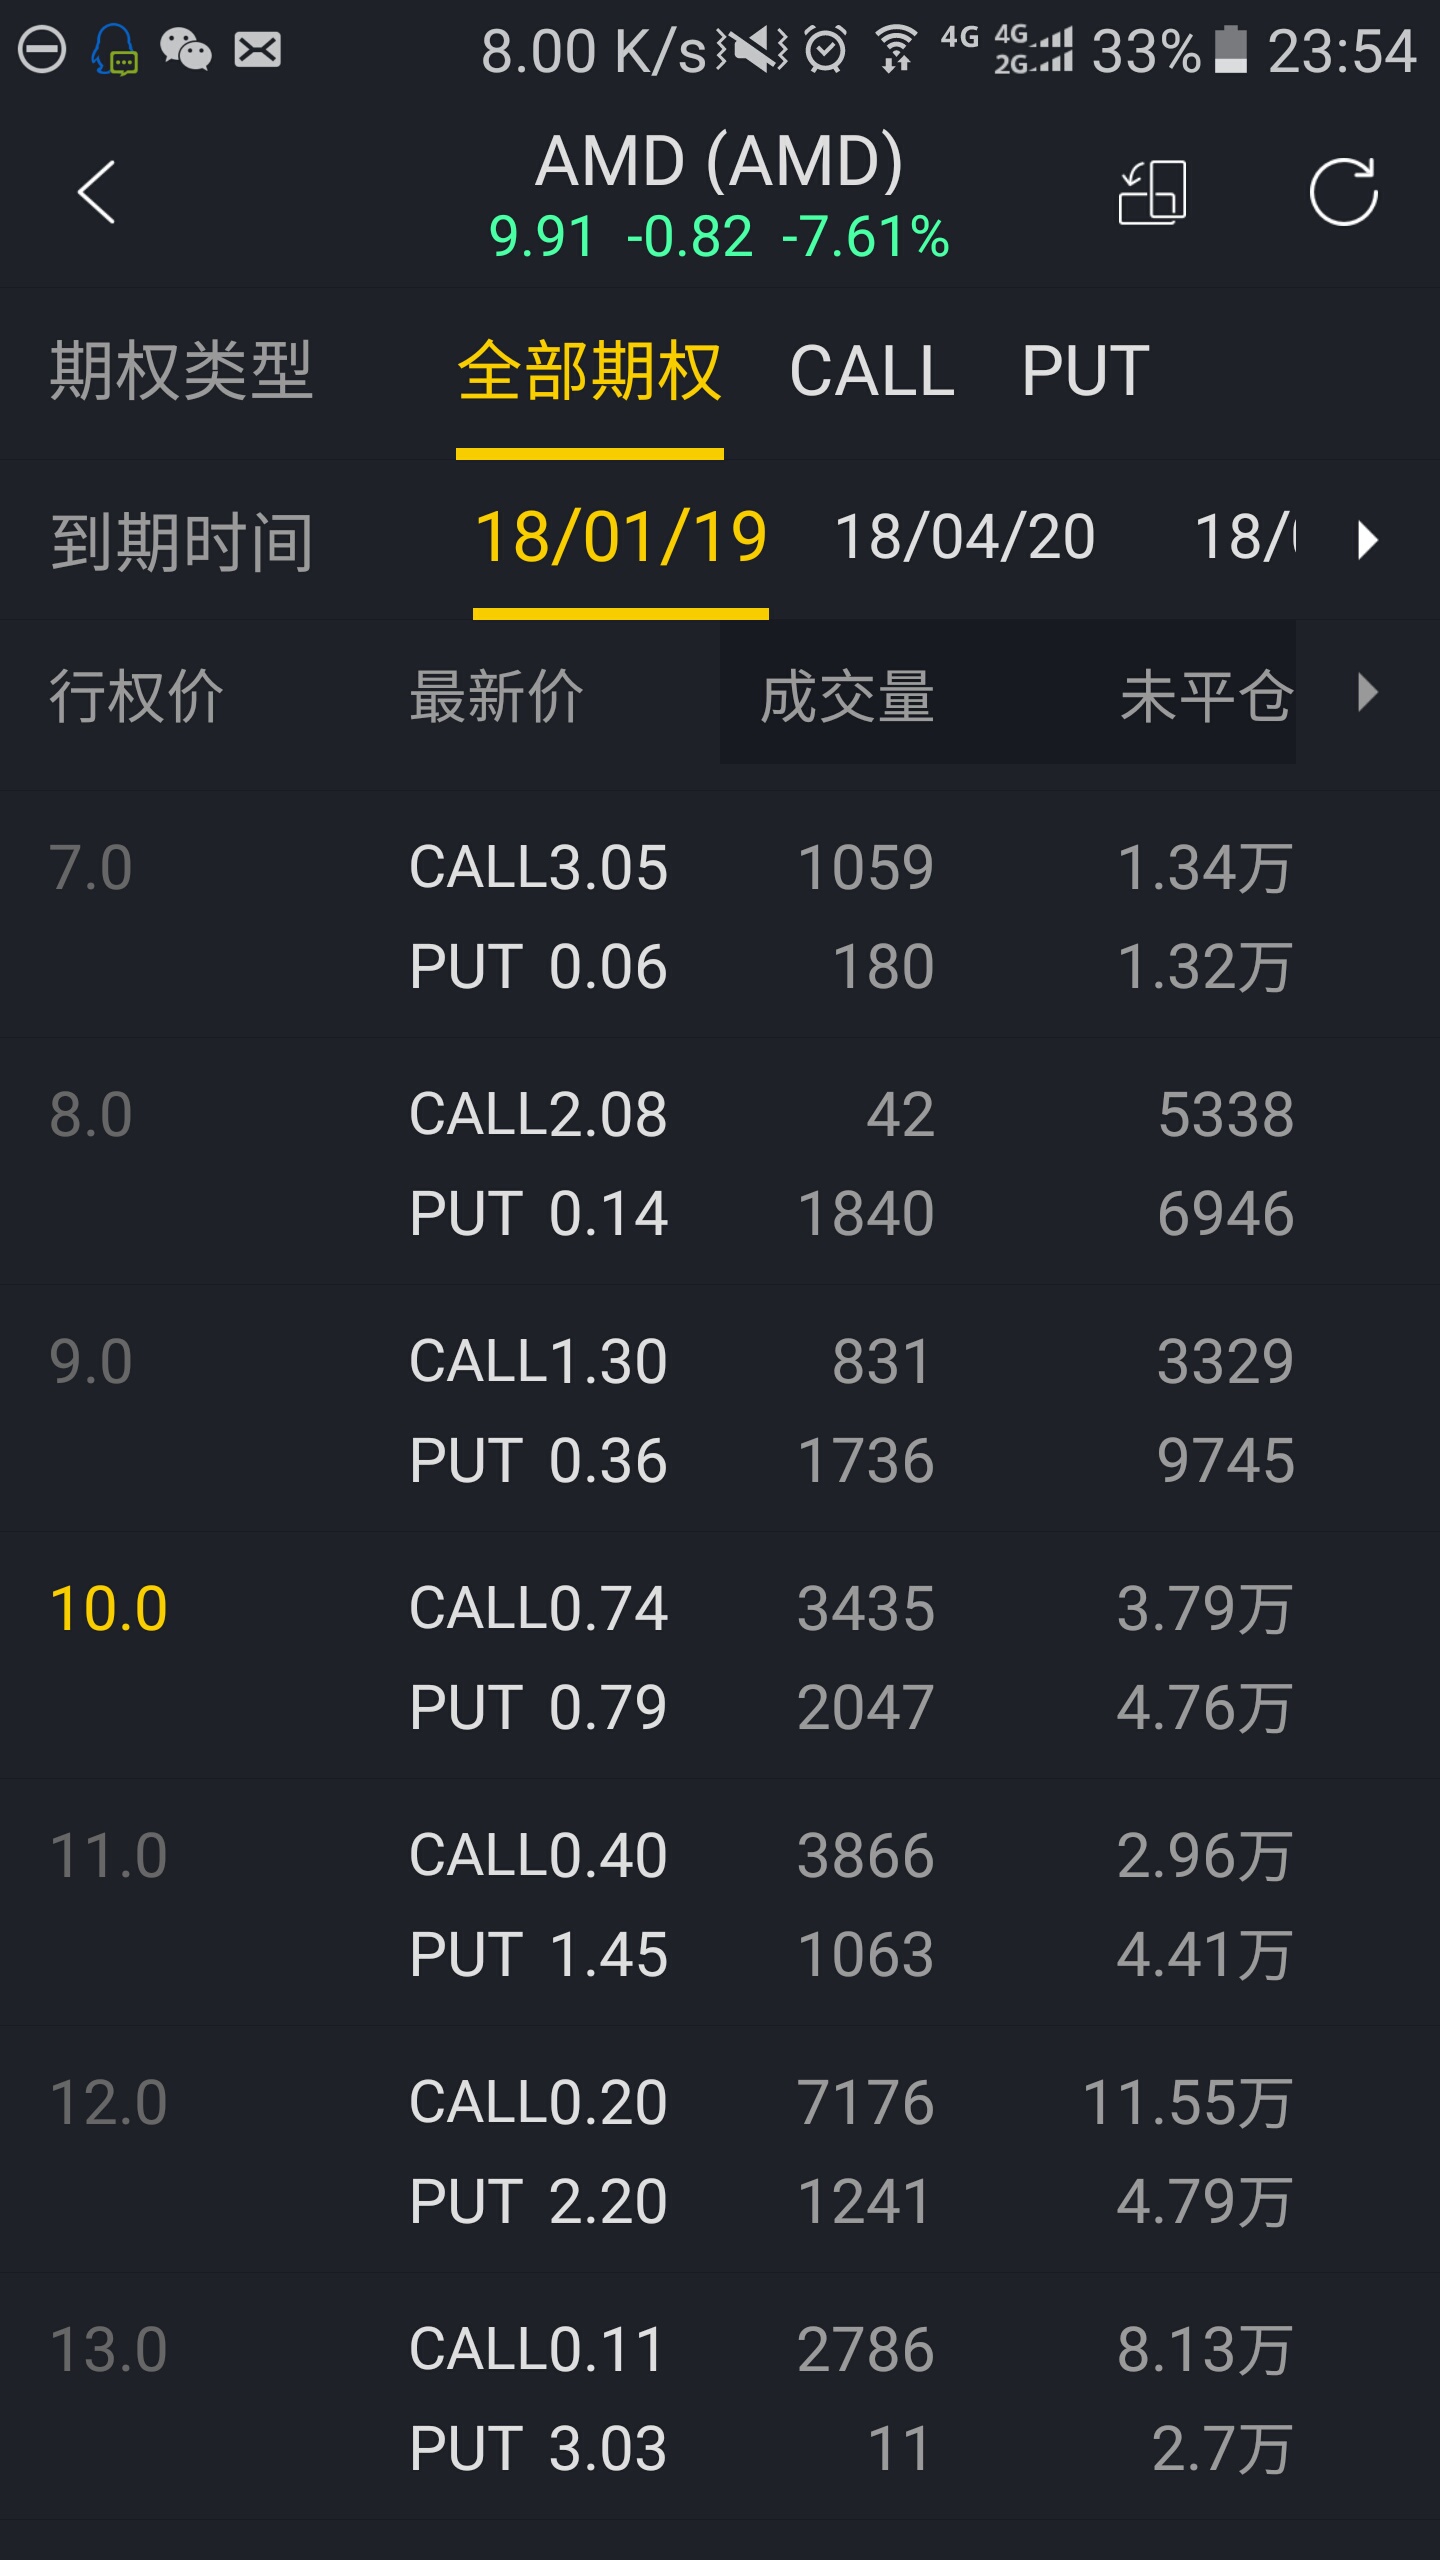Open the 12.0 strike PUT 2.20 row
Screen dimensions: 1440x2560
click(x=720, y=2201)
